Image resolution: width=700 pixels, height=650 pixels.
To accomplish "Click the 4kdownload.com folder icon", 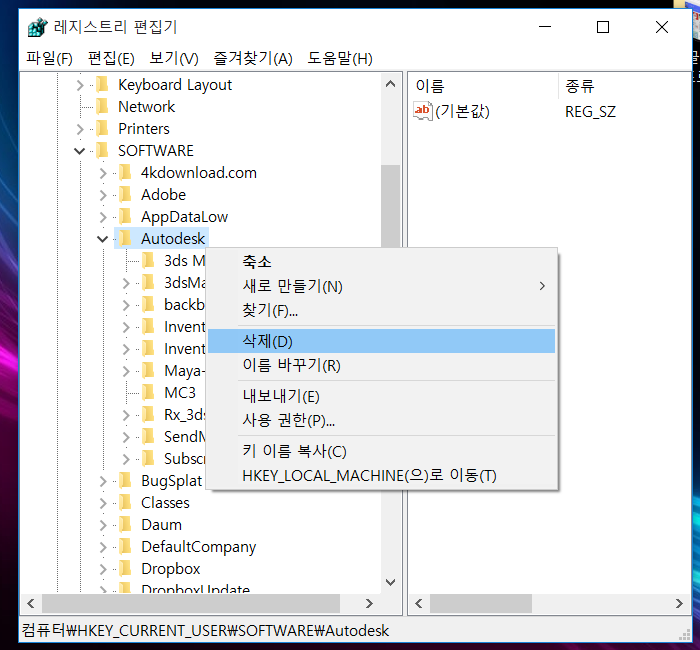I will [x=125, y=172].
